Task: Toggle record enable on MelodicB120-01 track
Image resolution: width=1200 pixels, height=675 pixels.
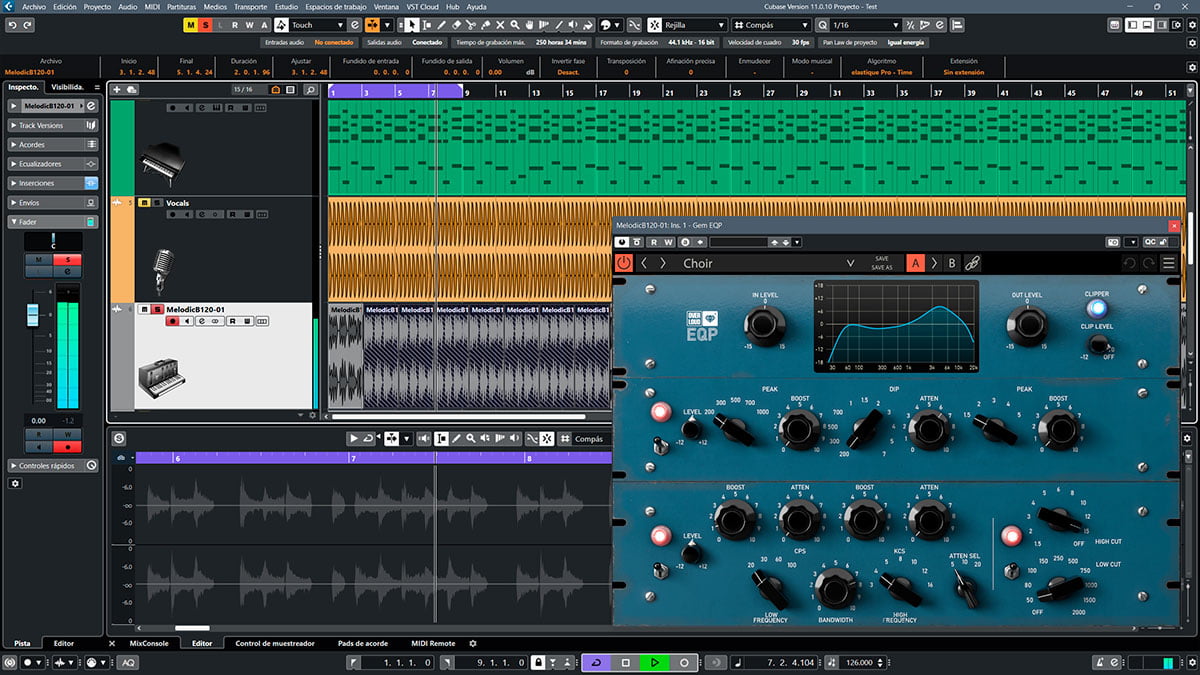Action: pyautogui.click(x=172, y=321)
